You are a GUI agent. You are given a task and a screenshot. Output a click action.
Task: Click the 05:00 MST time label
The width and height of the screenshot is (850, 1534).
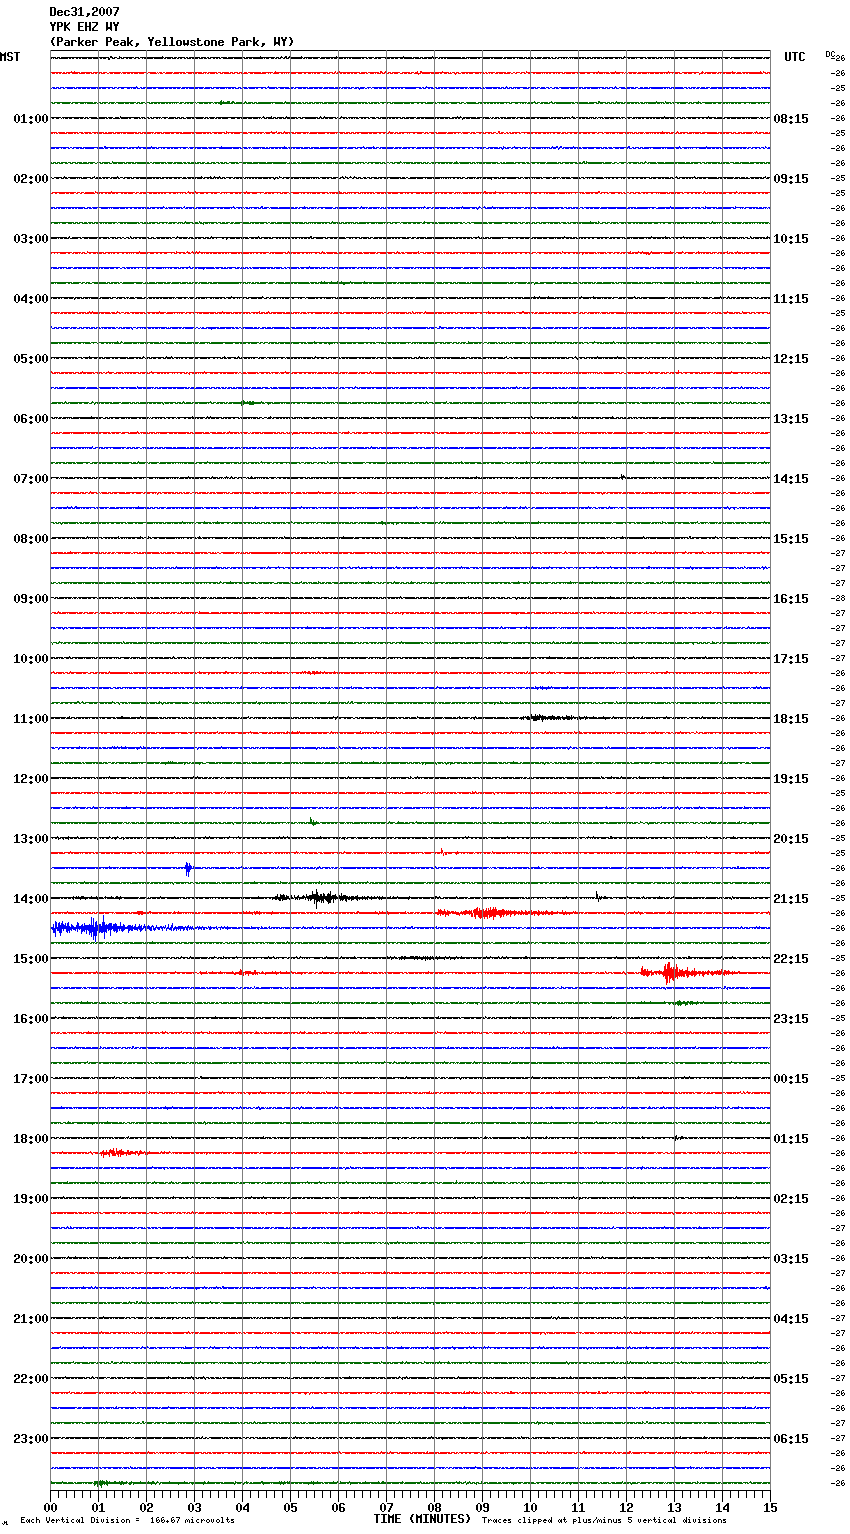coord(30,359)
